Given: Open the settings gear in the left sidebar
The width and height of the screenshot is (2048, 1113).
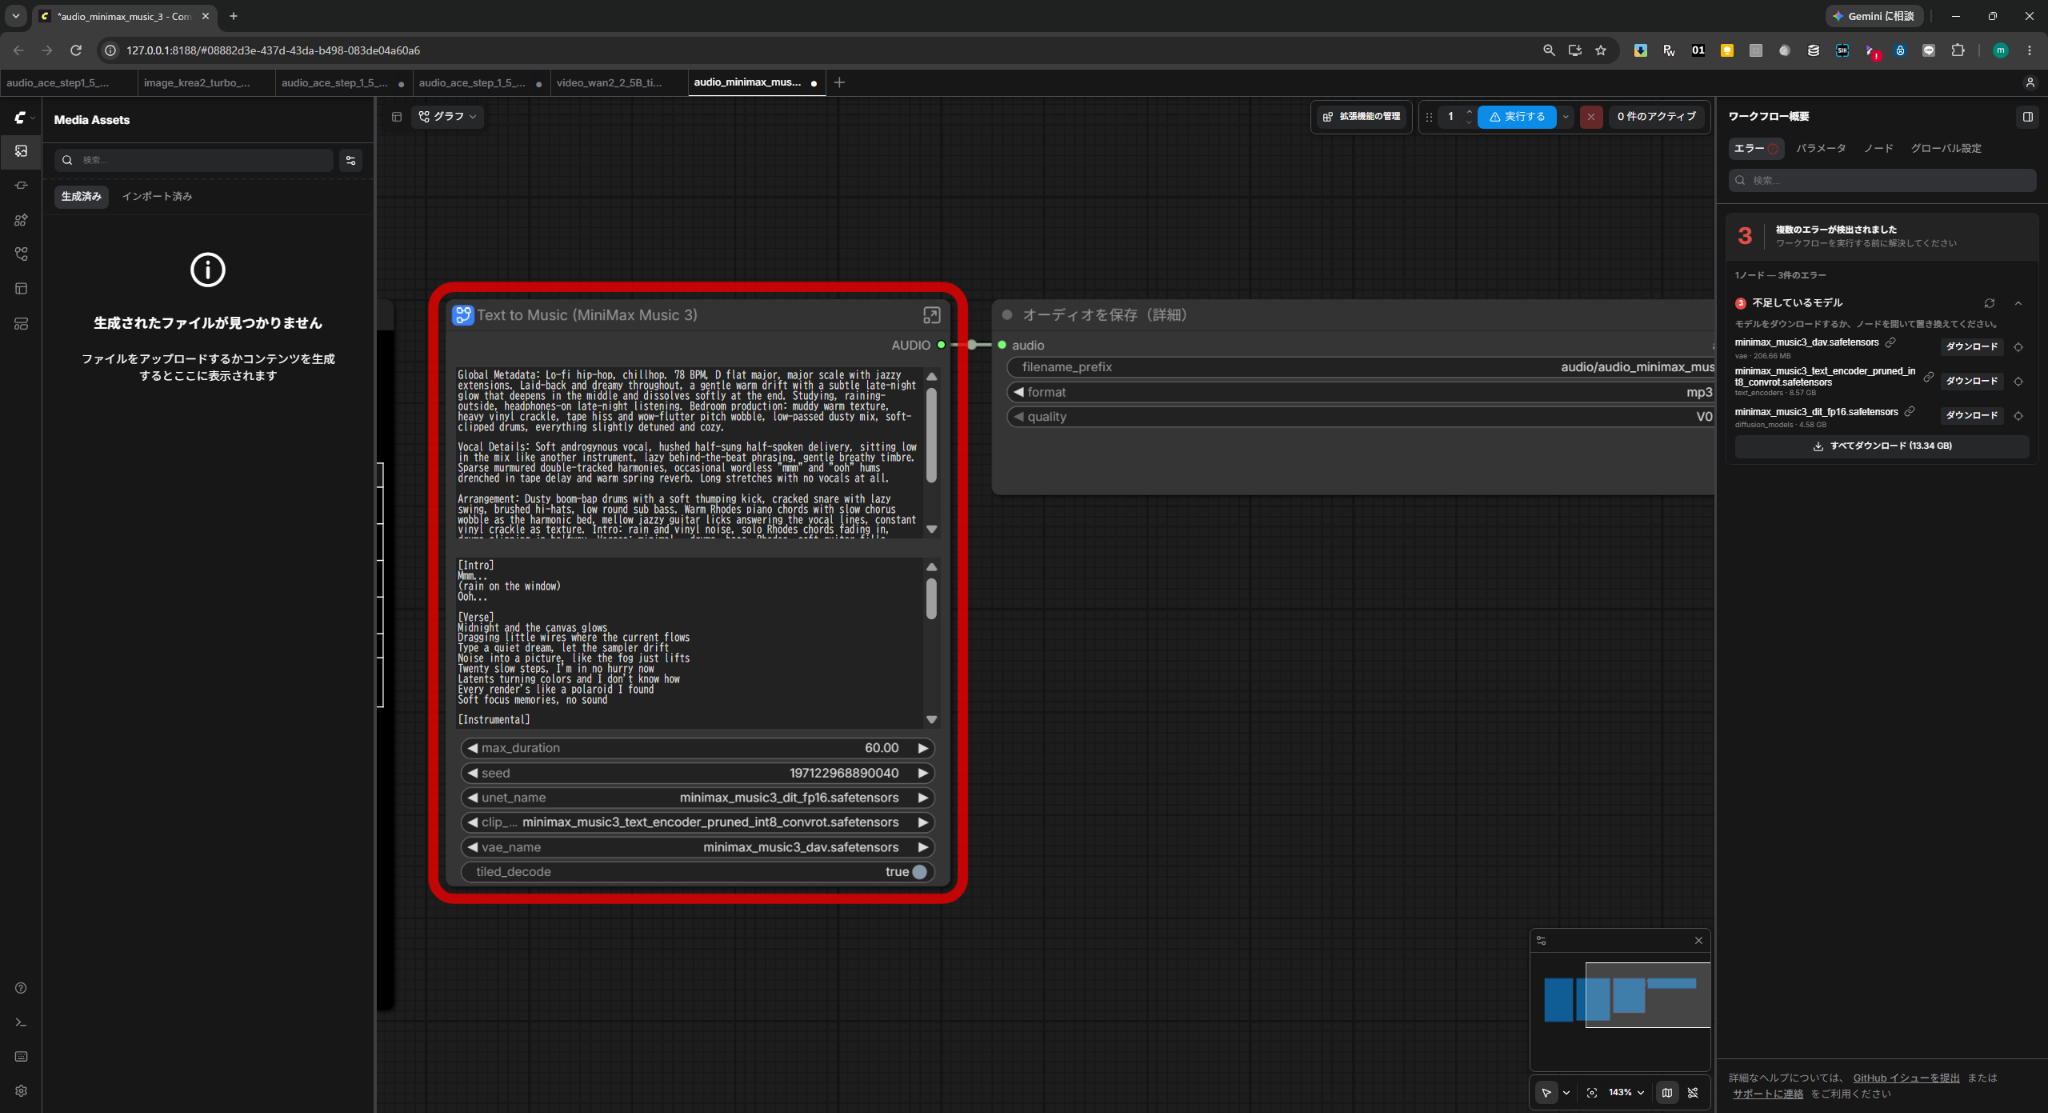Looking at the screenshot, I should pos(21,1091).
